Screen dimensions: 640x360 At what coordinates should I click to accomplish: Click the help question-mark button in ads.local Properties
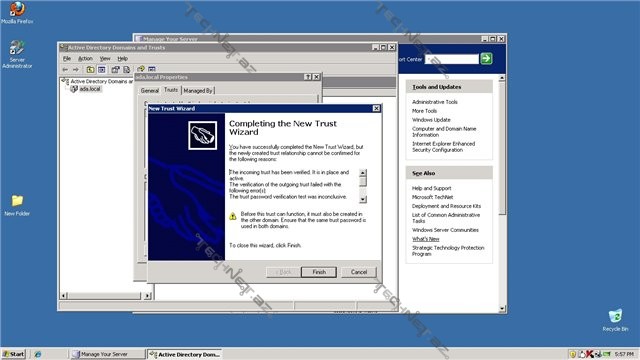click(308, 77)
